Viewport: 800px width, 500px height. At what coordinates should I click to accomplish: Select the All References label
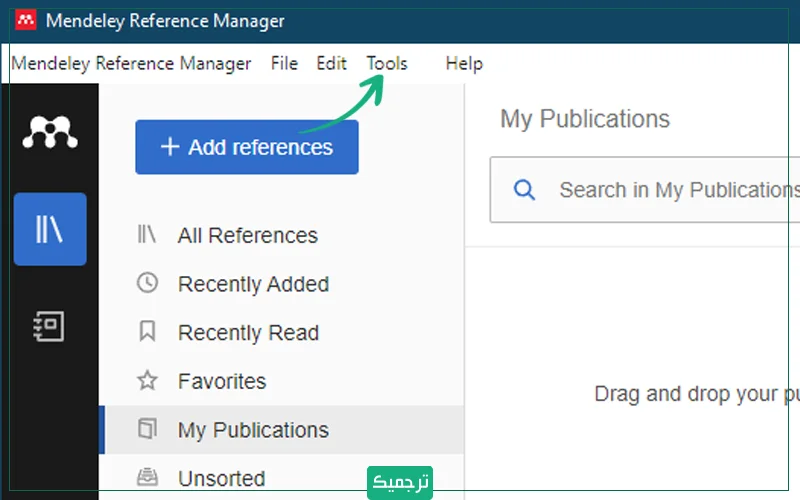pos(247,235)
